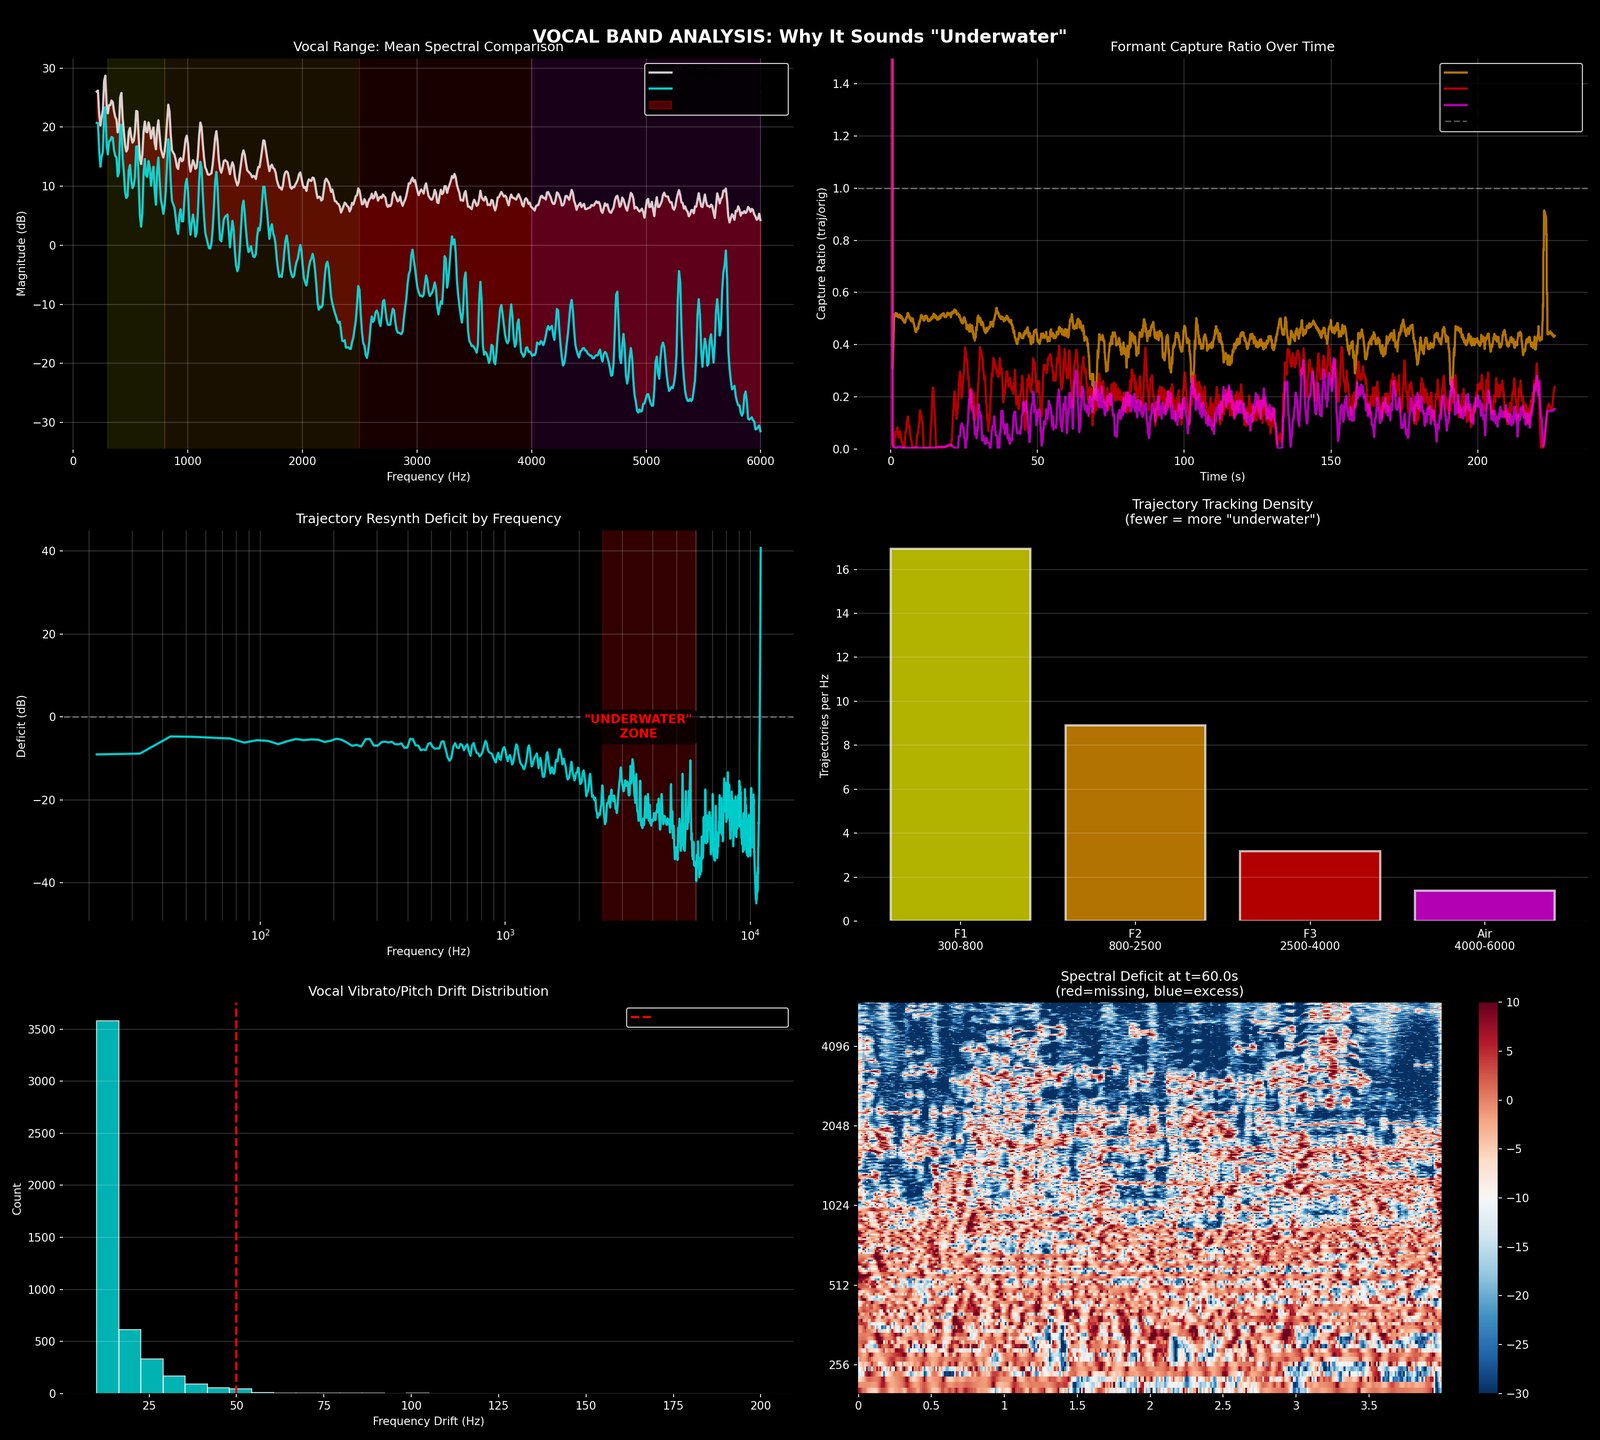Click the cyan line swatch in the spectral legend
The height and width of the screenshot is (1440, 1600).
[660, 89]
